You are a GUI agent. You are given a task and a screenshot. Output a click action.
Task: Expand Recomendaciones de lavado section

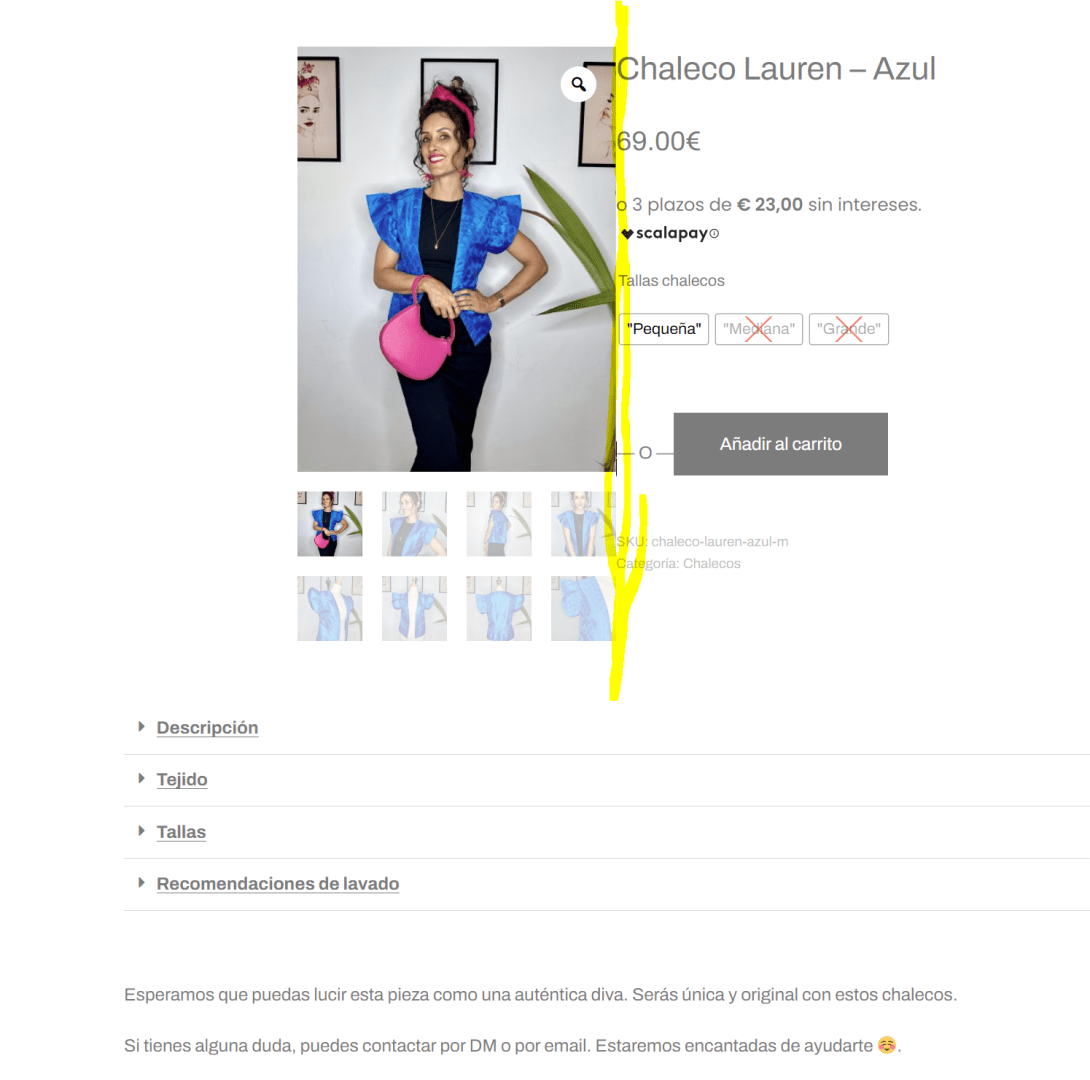(278, 883)
